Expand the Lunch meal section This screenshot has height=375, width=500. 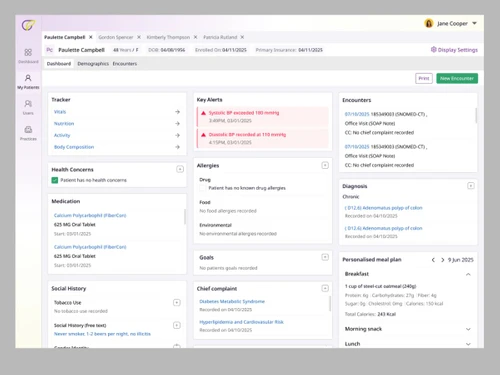coord(468,344)
